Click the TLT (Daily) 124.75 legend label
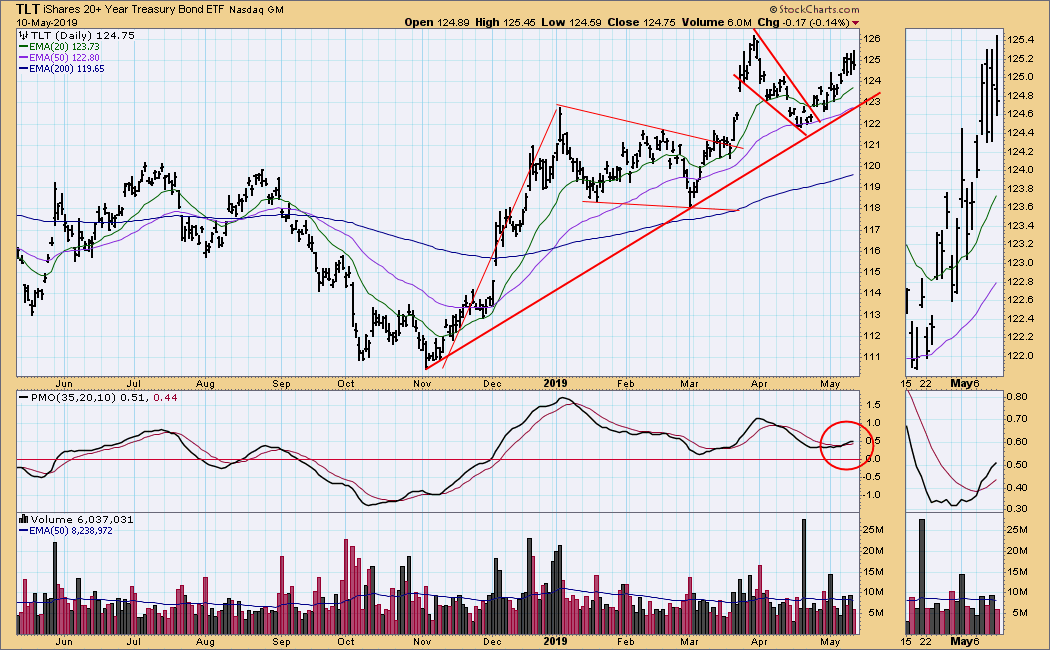The image size is (1050, 650). tap(82, 35)
